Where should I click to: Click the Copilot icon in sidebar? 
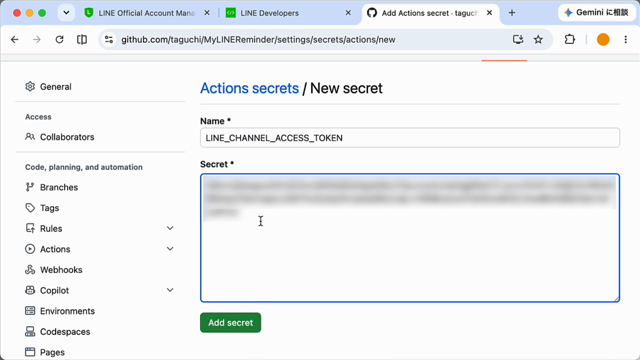tap(30, 290)
